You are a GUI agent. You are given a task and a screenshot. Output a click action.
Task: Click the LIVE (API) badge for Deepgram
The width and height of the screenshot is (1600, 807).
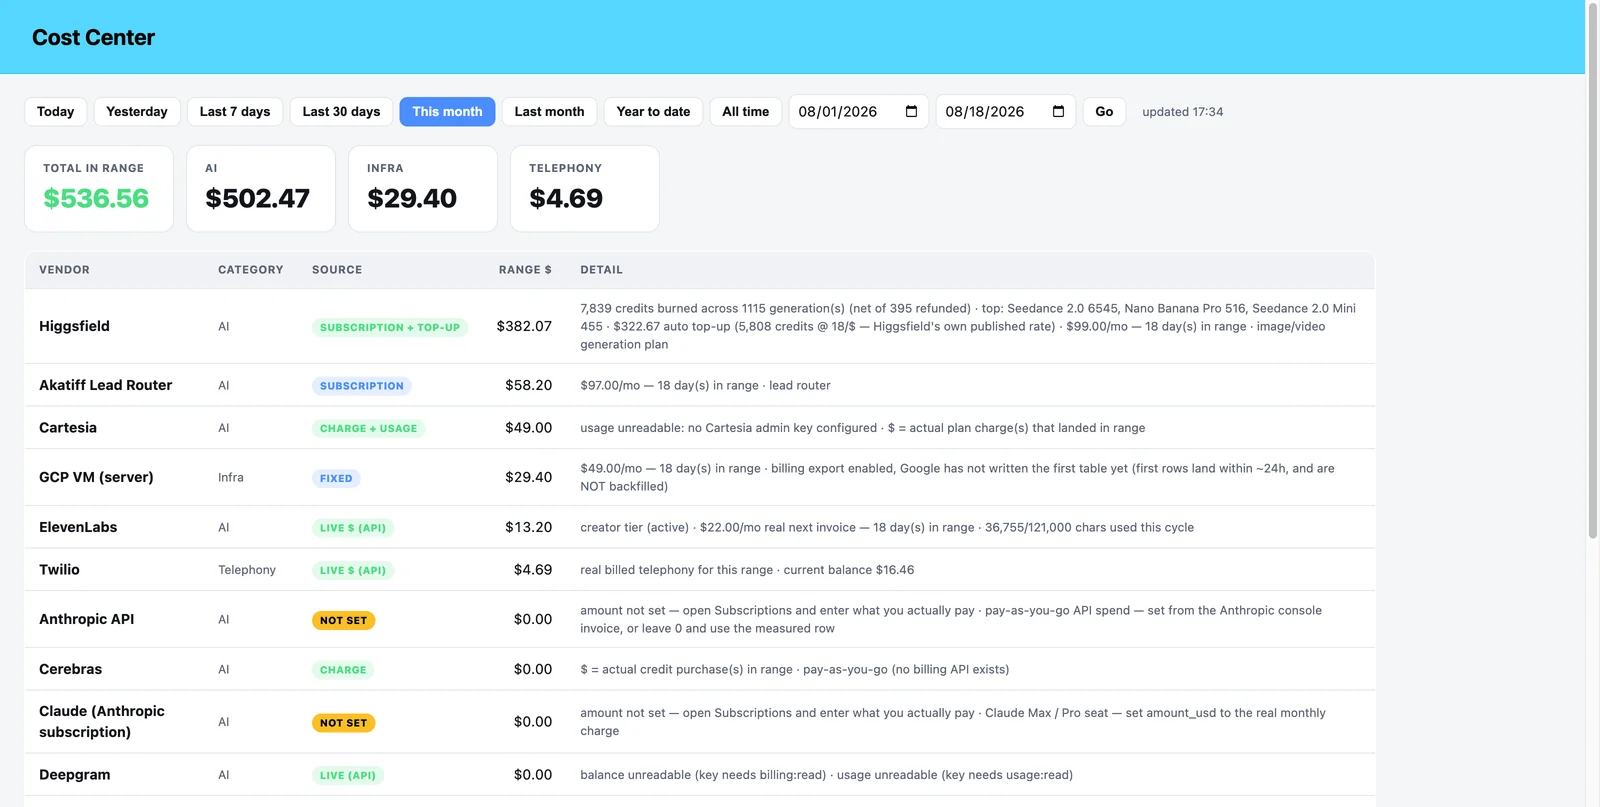tap(348, 775)
